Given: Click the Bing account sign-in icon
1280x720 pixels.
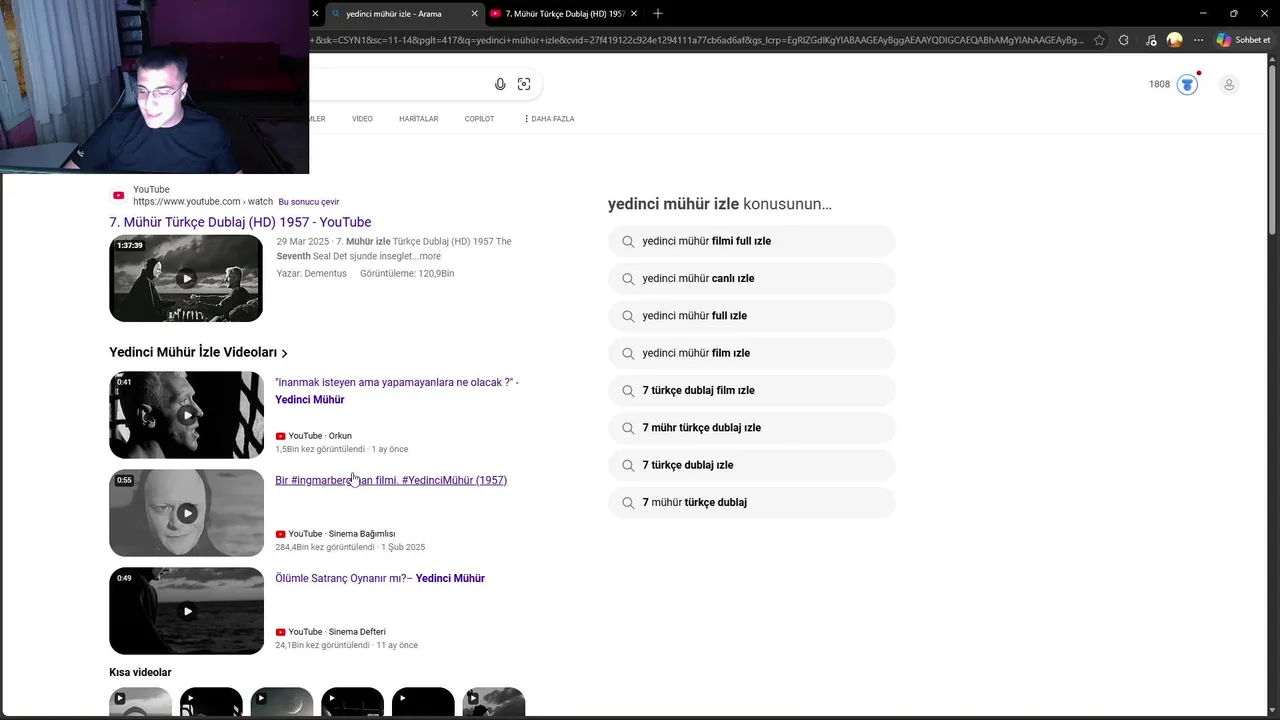Looking at the screenshot, I should 1229,85.
